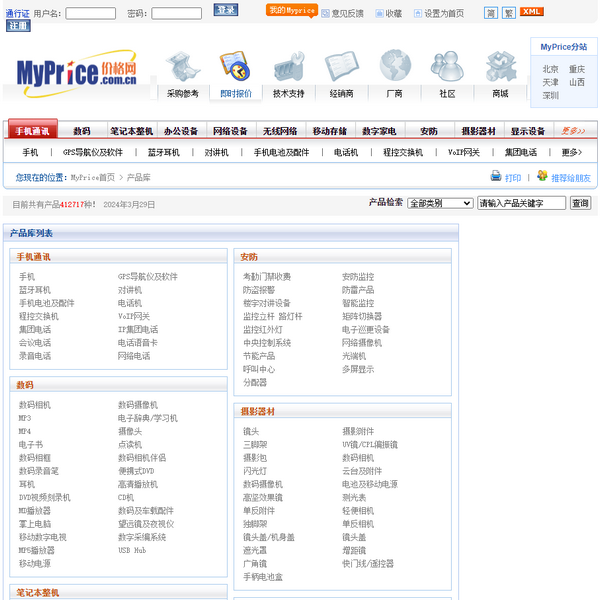The width and height of the screenshot is (600, 600).
Task: Click the 即时报价 nav icon
Action: tap(235, 66)
